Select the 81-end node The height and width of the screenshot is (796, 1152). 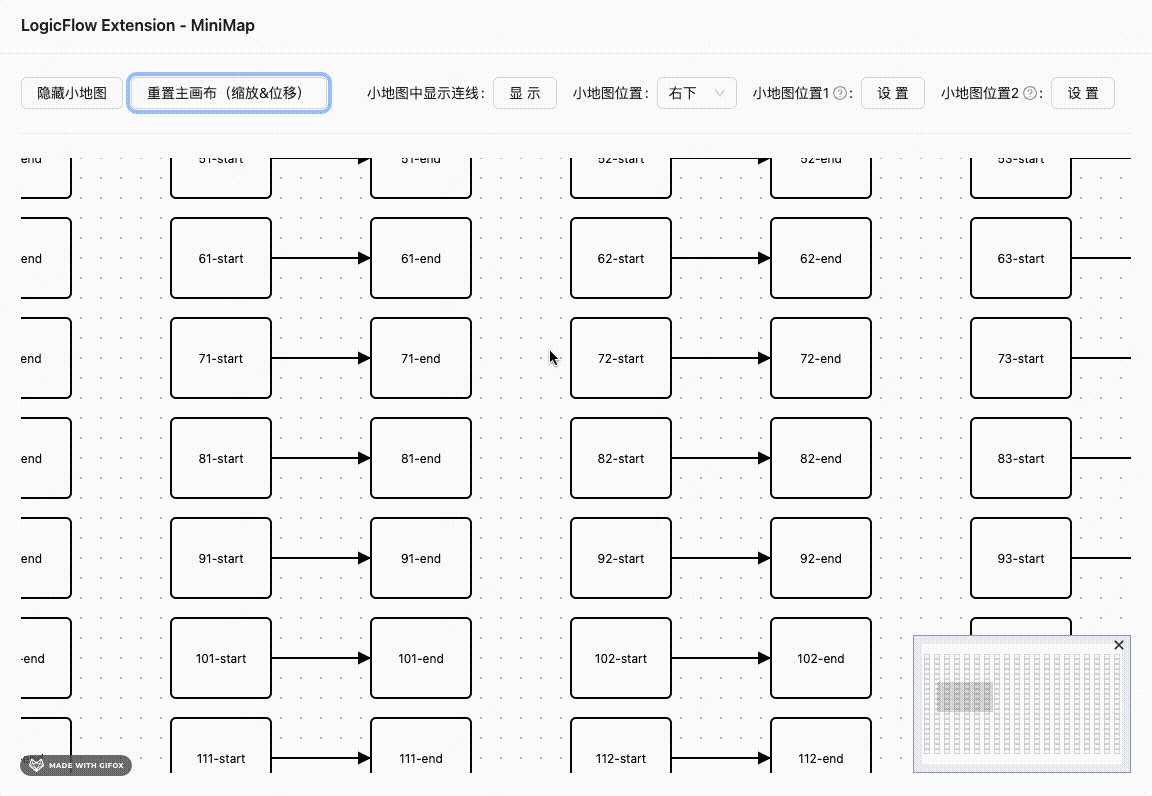coord(421,458)
